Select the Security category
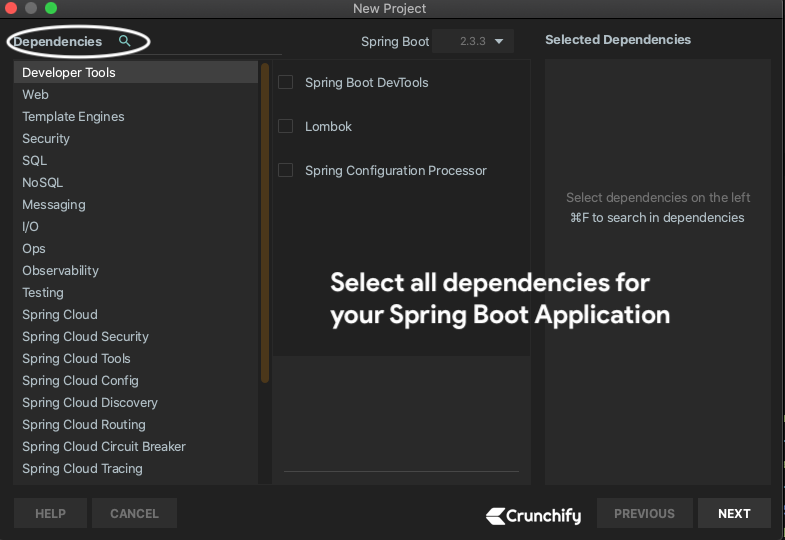Screen dimensions: 785x540 [x=46, y=138]
